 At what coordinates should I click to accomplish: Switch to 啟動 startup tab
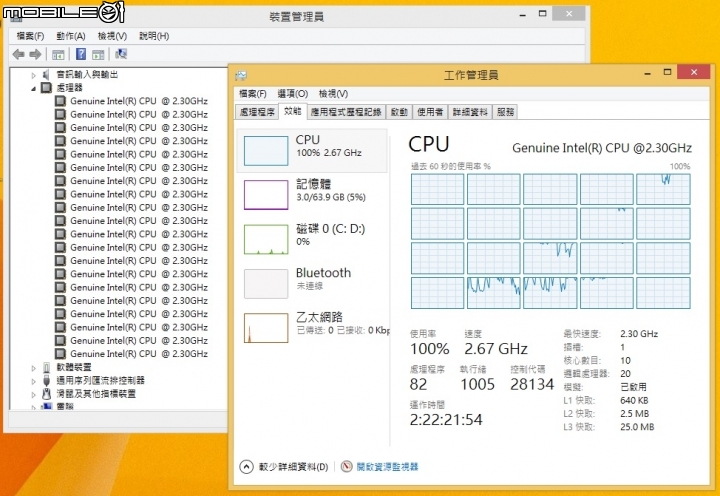(399, 112)
